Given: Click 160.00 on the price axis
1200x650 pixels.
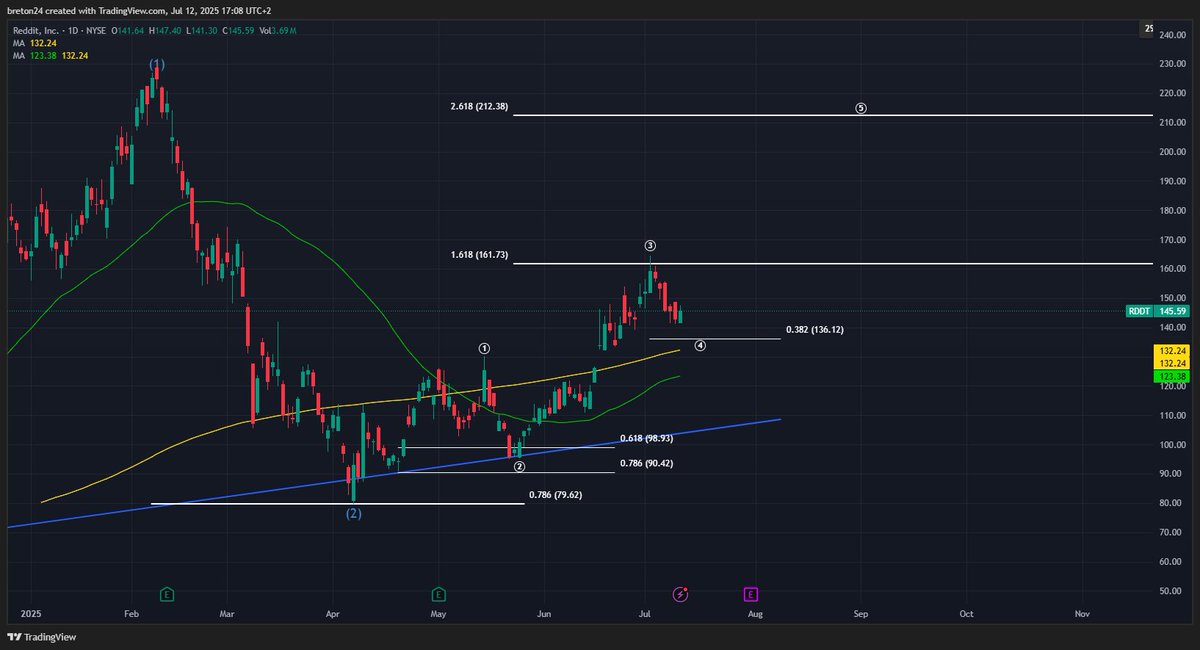Looking at the screenshot, I should [1171, 269].
